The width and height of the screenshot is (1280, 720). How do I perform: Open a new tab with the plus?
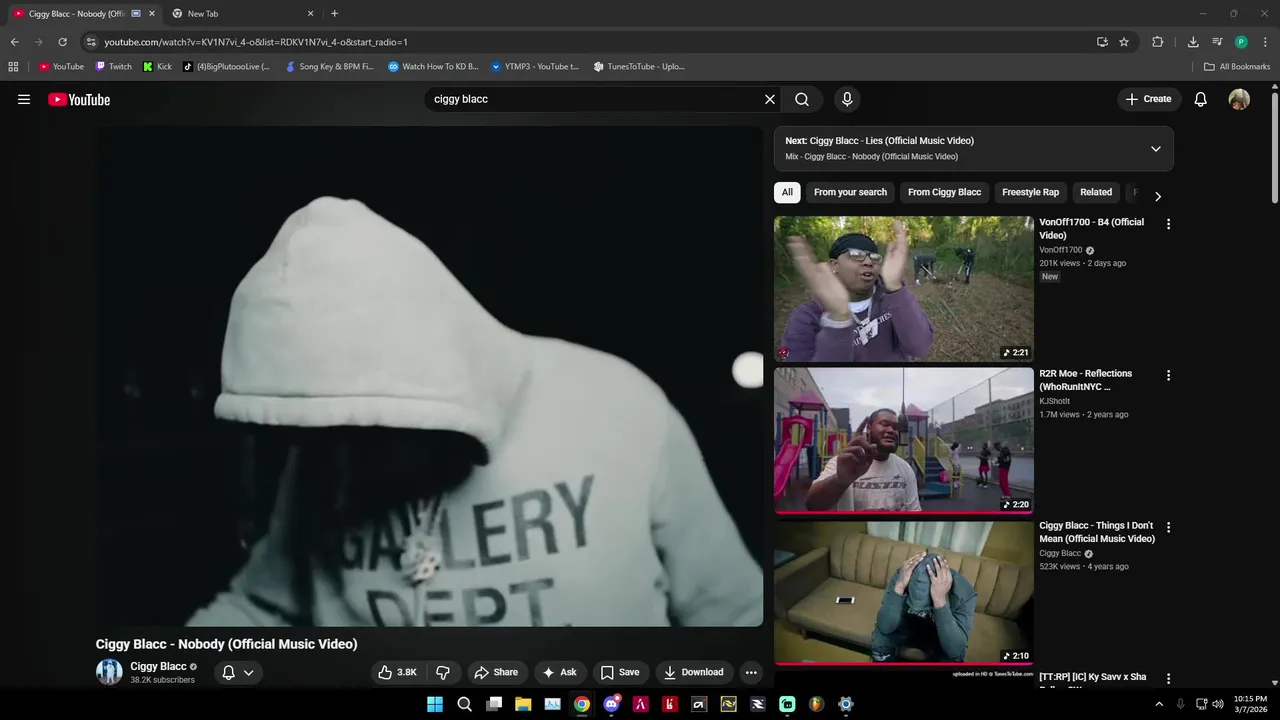[334, 14]
